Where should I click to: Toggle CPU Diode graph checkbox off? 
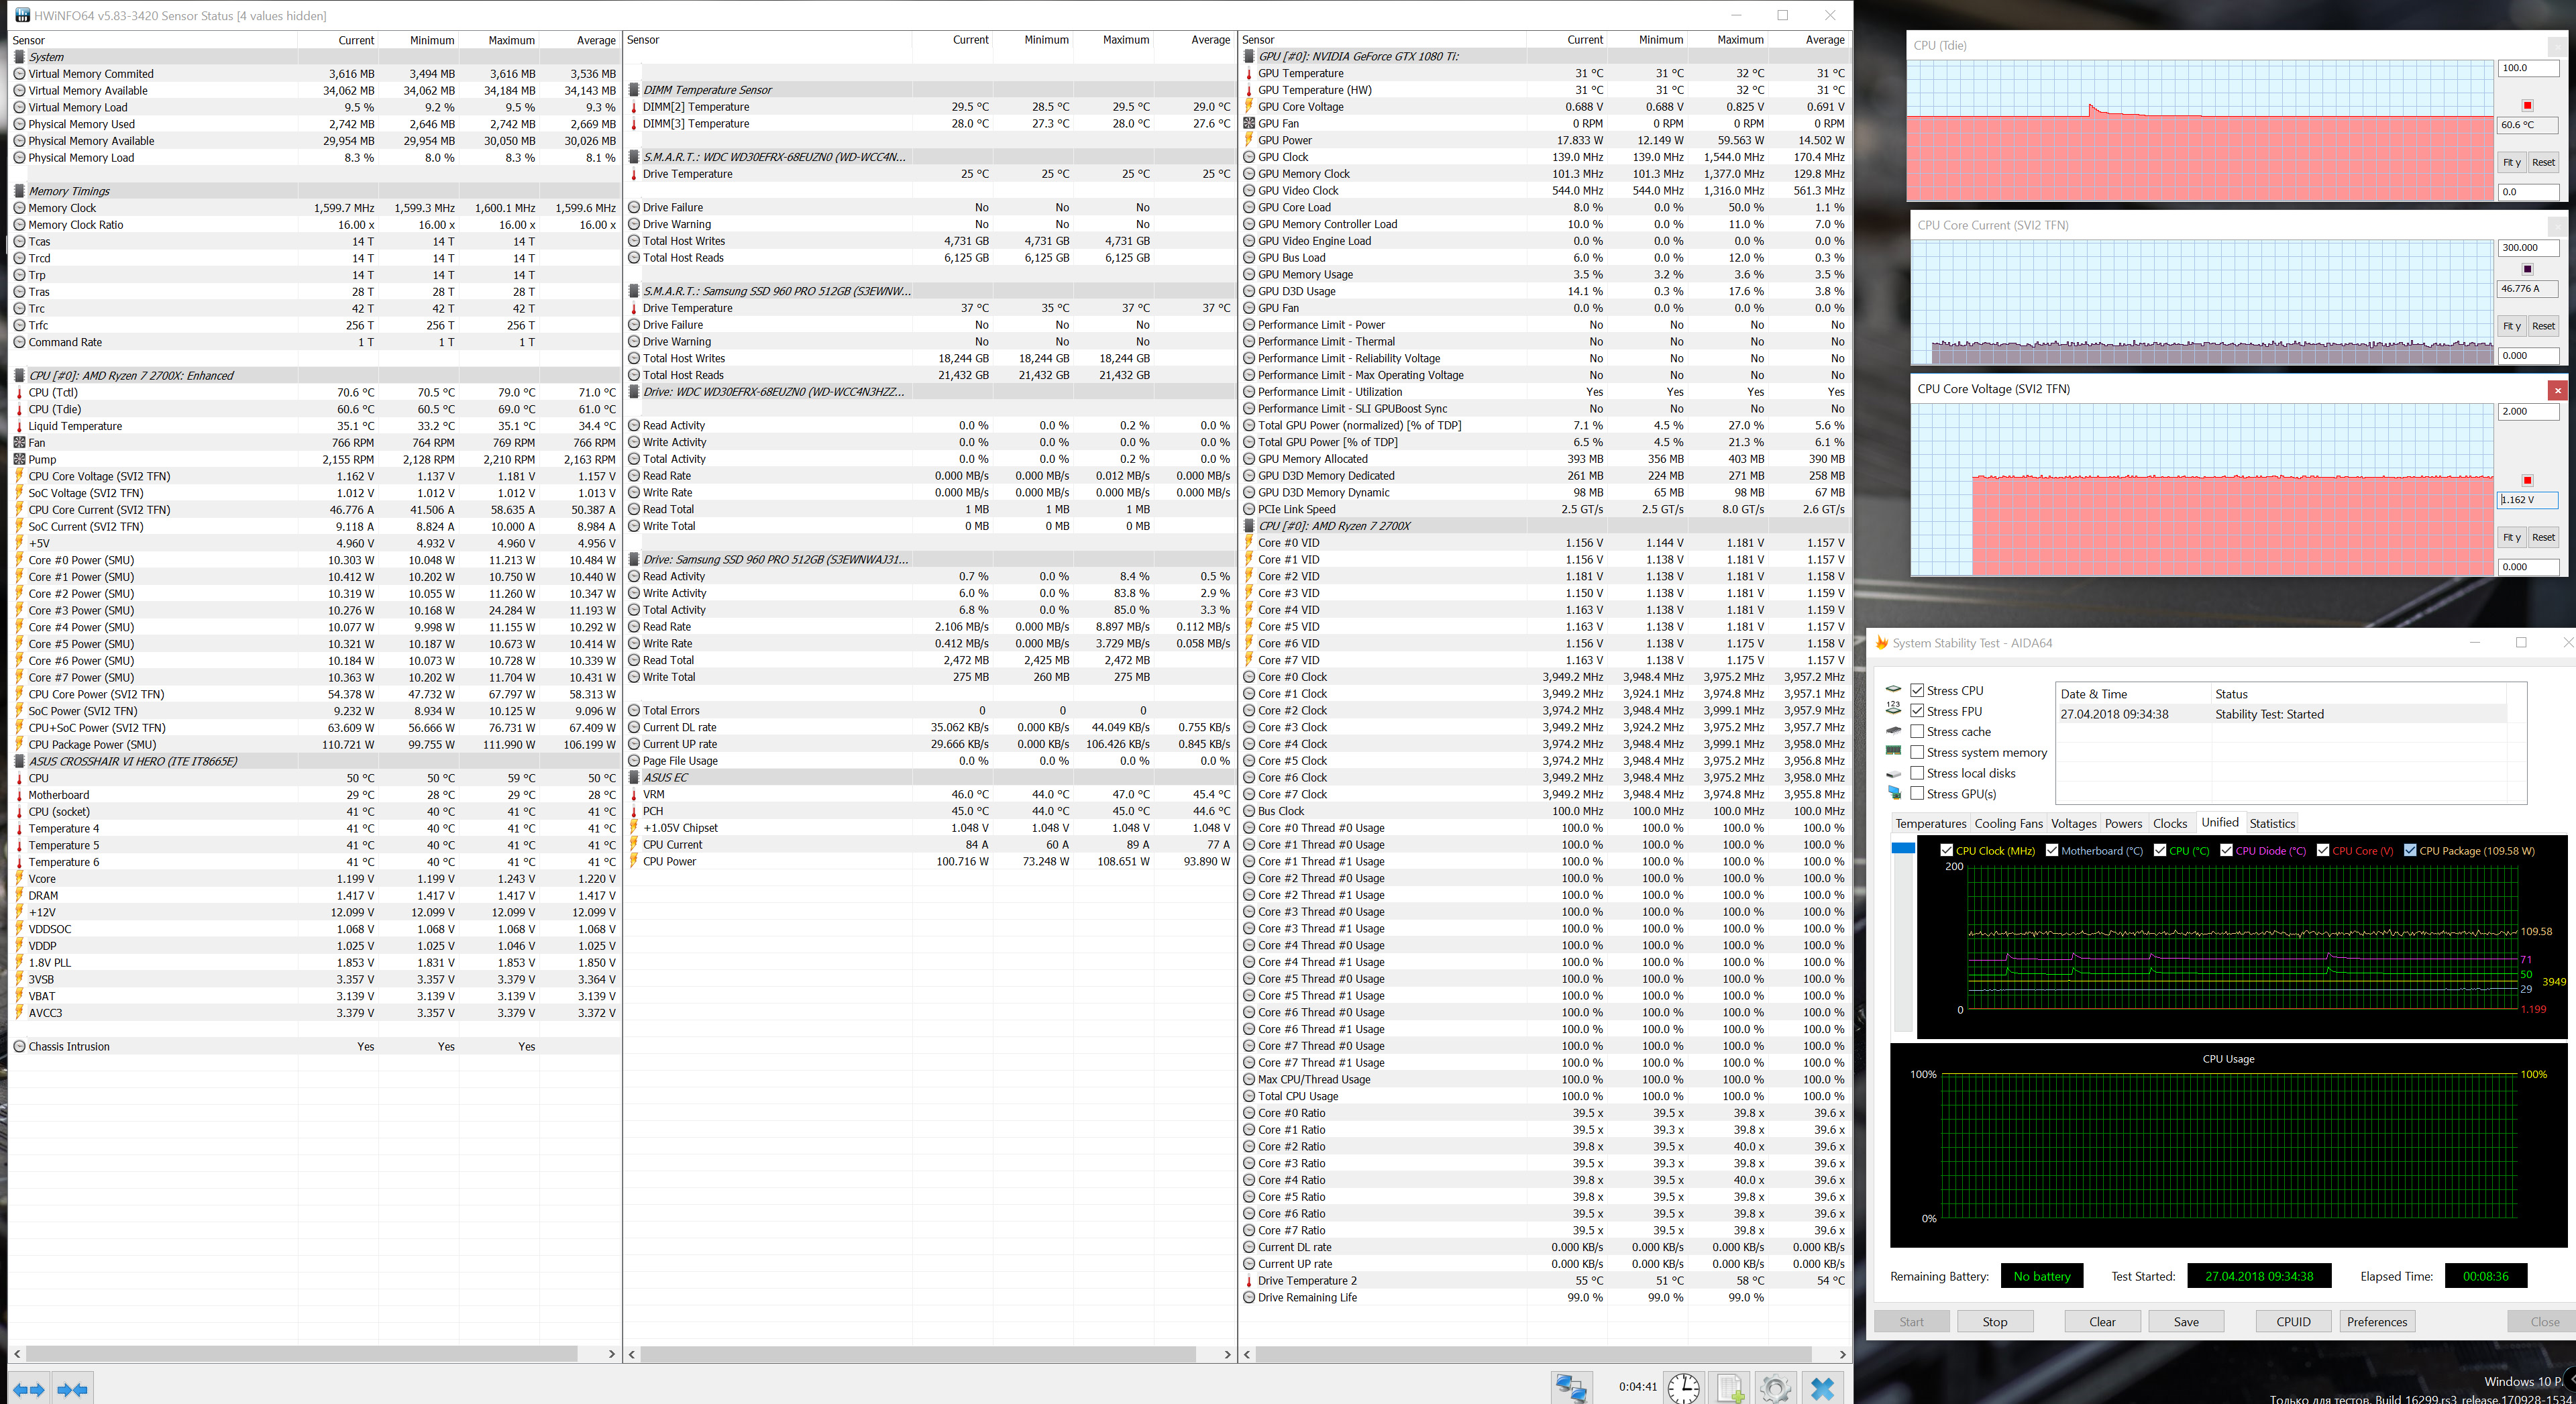tap(2226, 850)
